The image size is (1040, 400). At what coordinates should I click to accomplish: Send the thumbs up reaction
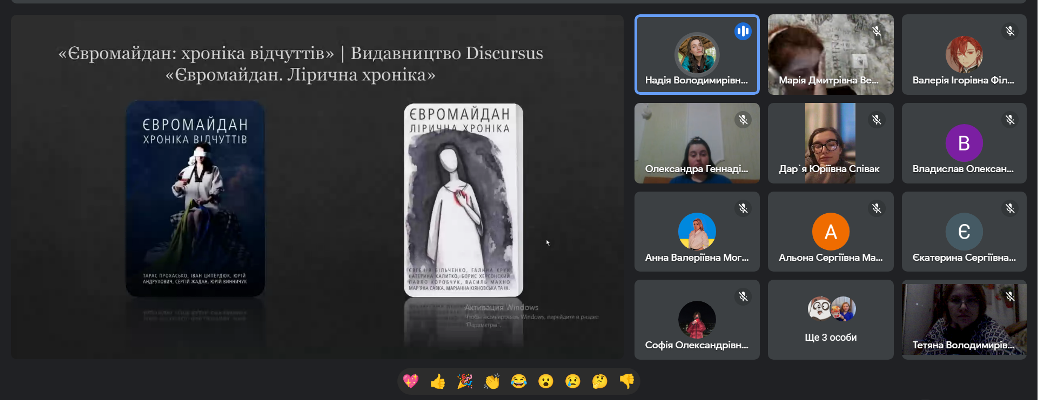point(438,381)
